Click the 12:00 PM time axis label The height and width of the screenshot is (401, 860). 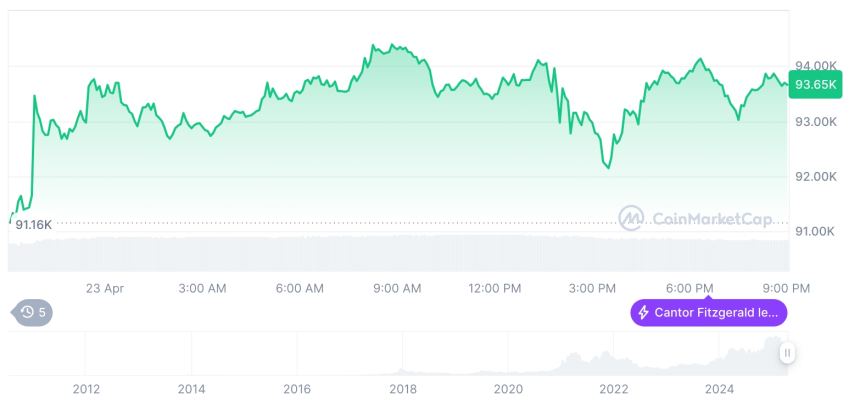pos(495,288)
